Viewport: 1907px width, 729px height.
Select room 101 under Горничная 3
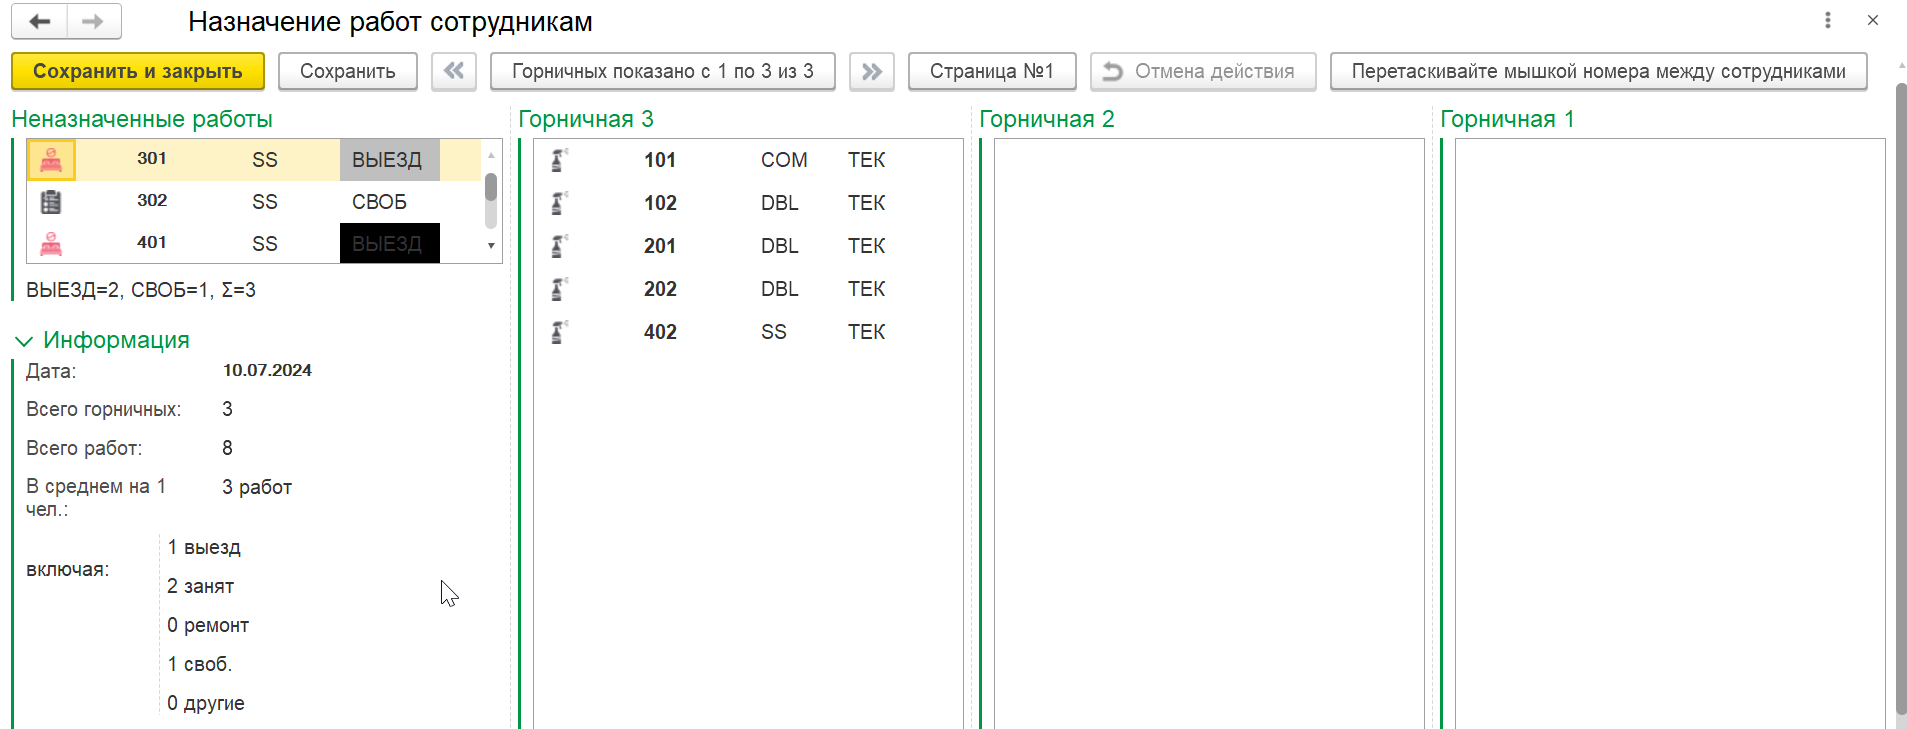[x=660, y=160]
